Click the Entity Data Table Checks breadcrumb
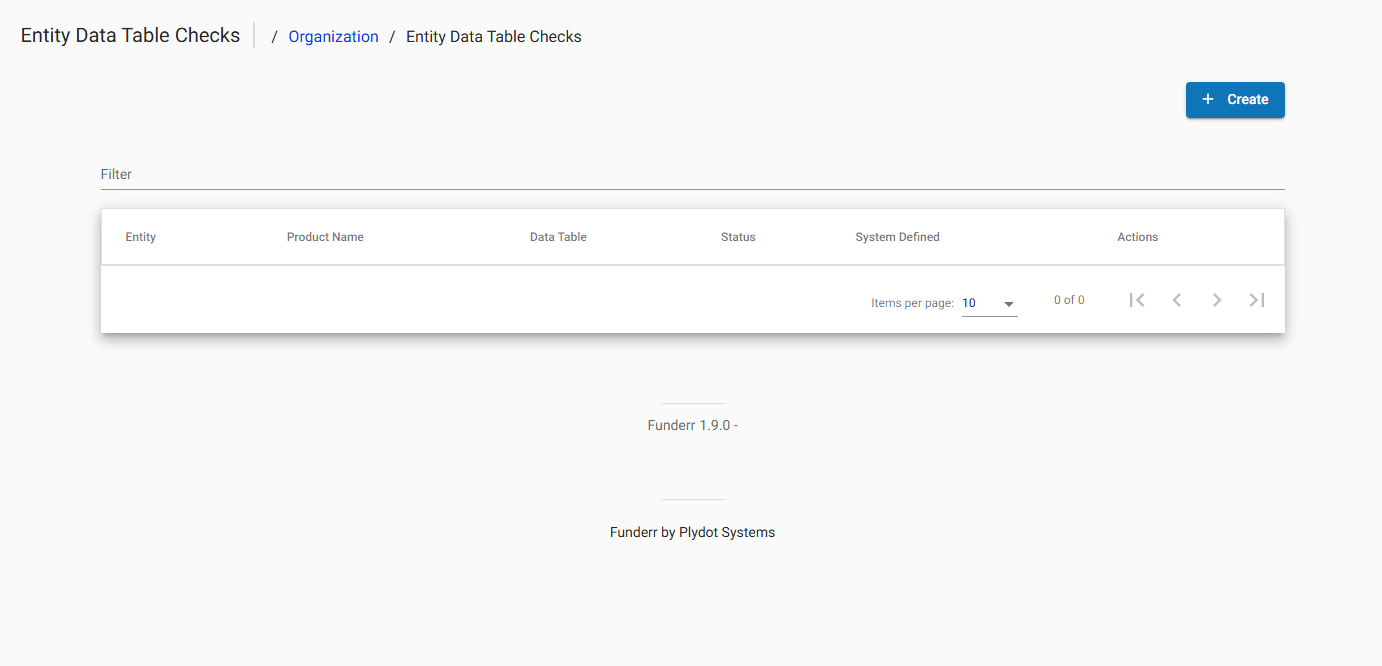Screen dimensions: 1382x666 493,36
